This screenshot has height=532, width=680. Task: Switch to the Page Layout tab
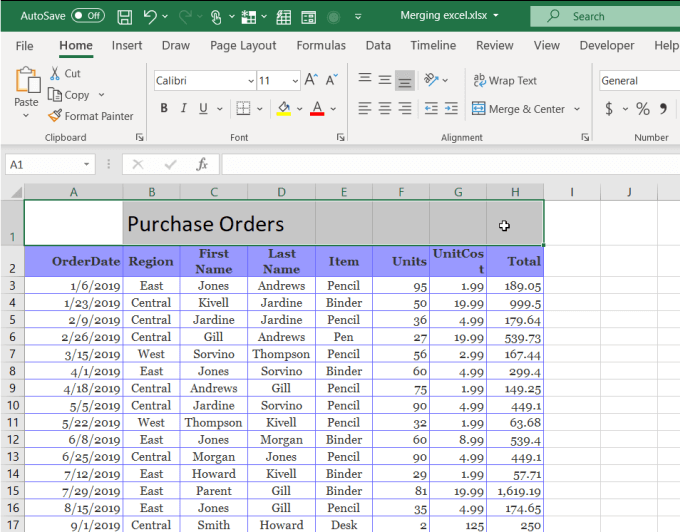pos(243,45)
